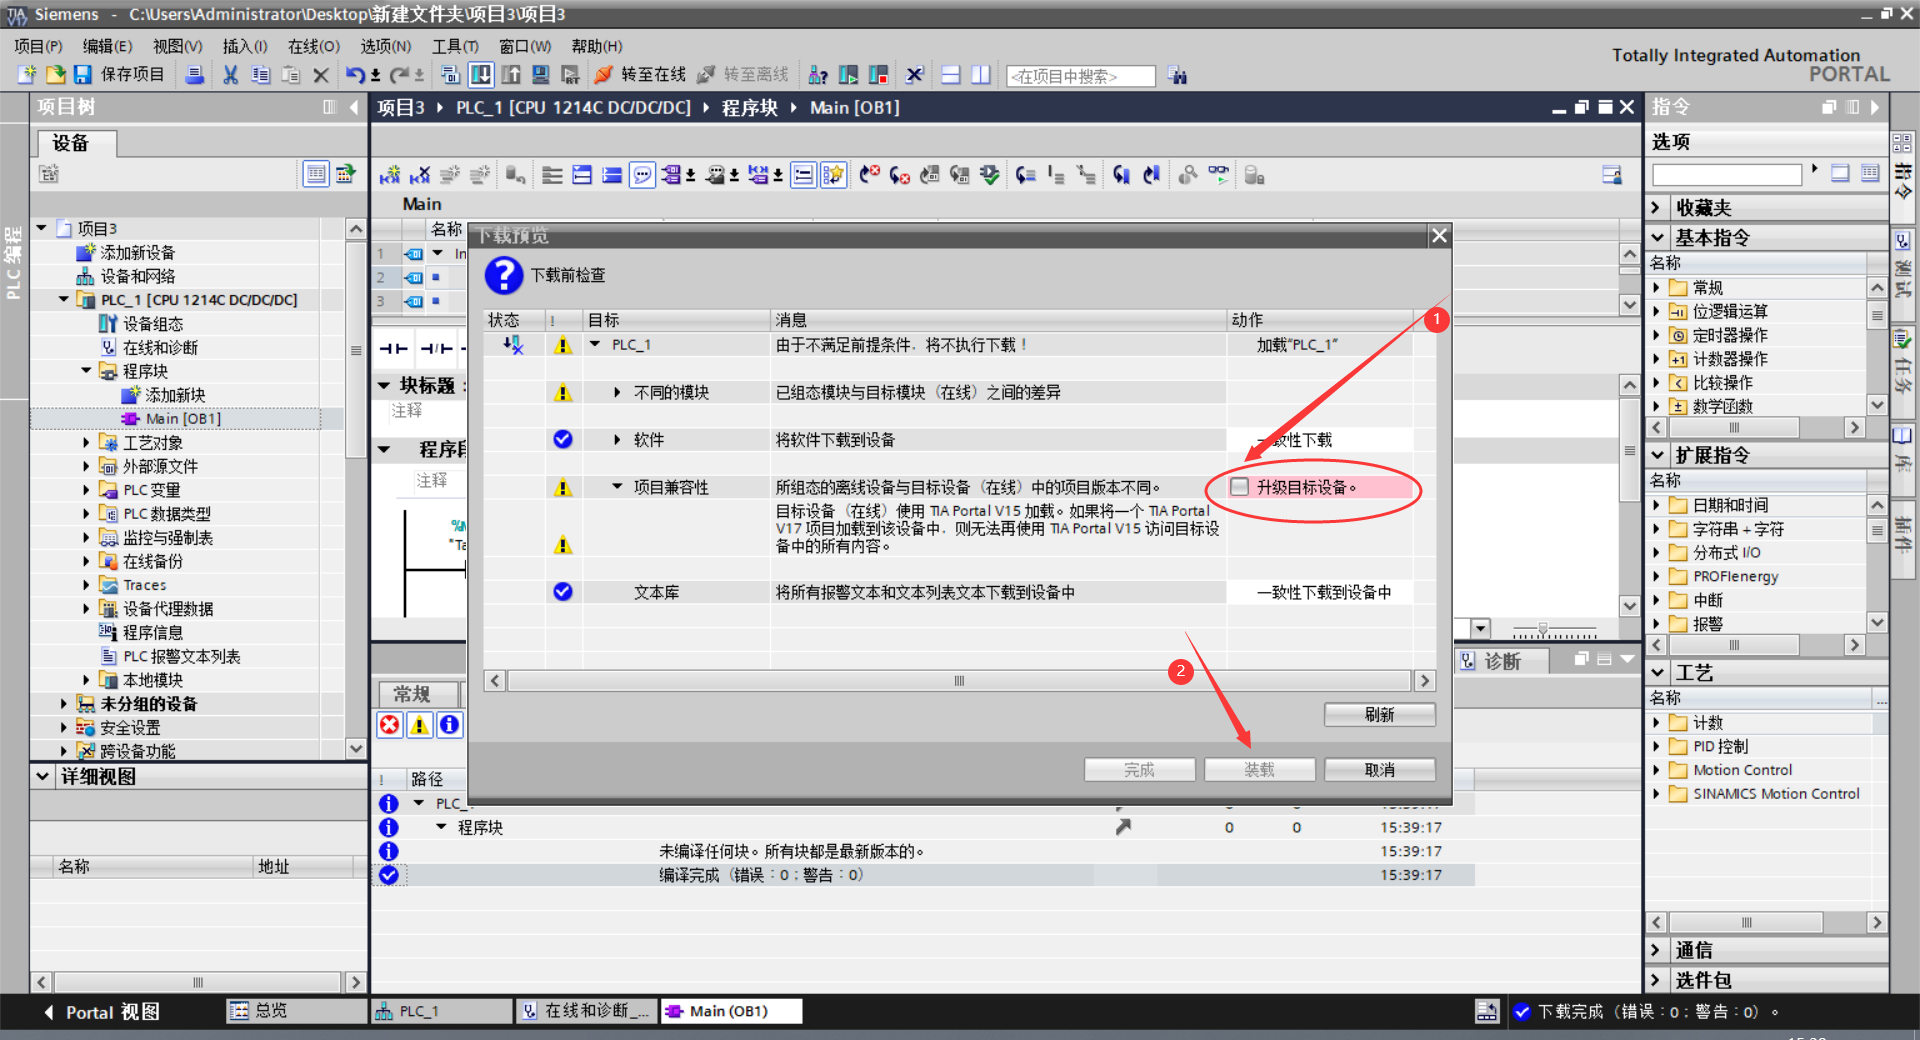Switch to 在线和诊断 taskbar tab
Screen dimensions: 1920x1040
pos(586,1011)
